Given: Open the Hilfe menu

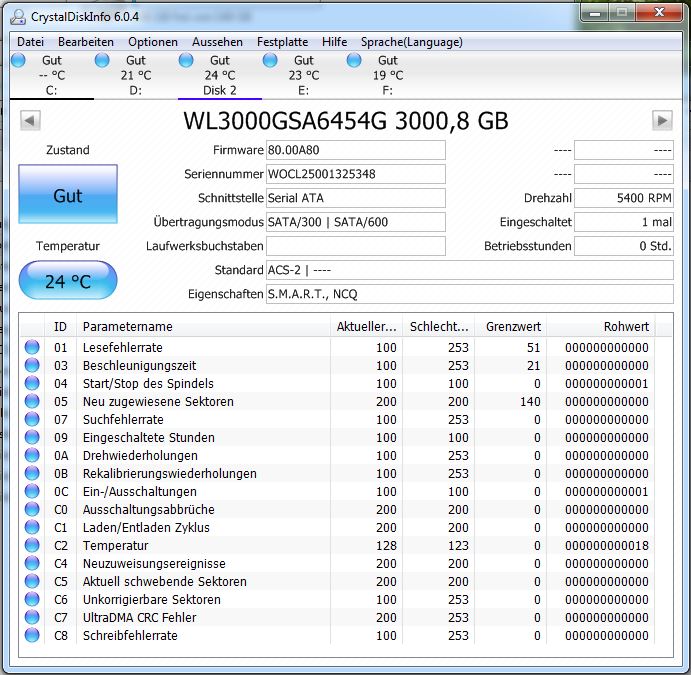Looking at the screenshot, I should click(334, 42).
